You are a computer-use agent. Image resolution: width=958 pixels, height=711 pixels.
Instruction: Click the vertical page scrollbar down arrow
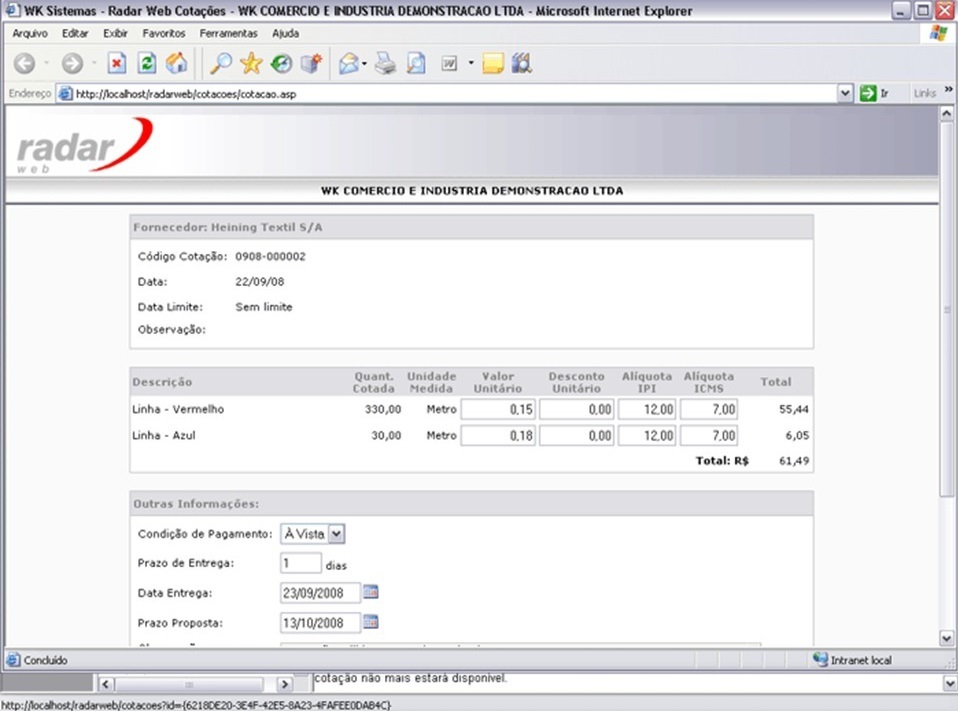pyautogui.click(x=947, y=638)
